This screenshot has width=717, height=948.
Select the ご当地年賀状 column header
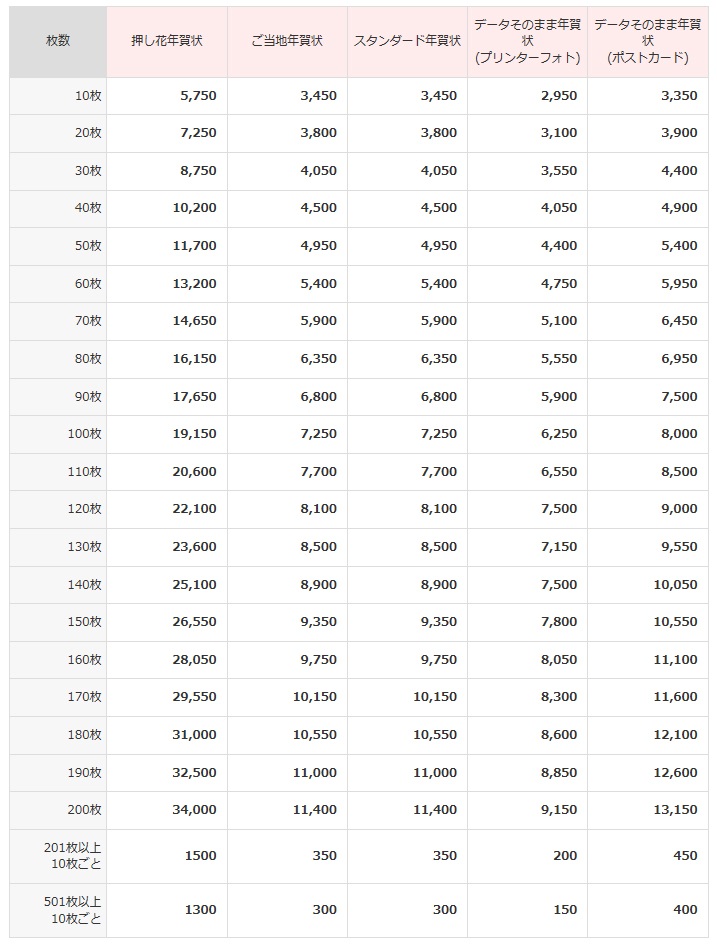click(x=287, y=41)
